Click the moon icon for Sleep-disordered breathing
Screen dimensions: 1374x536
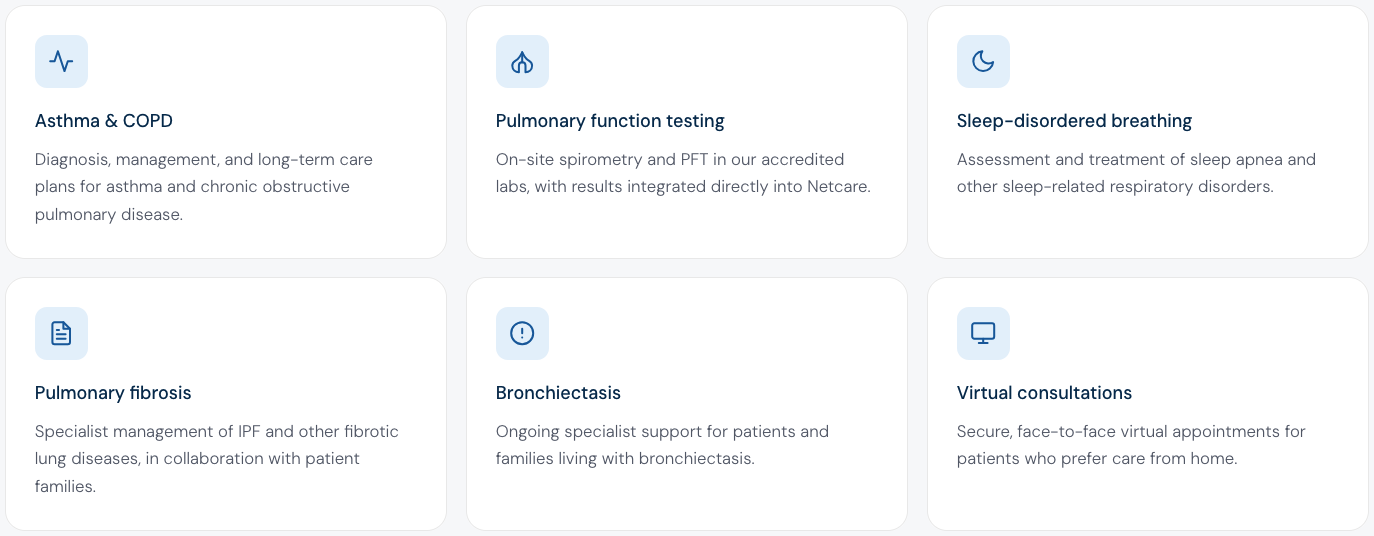pyautogui.click(x=983, y=61)
